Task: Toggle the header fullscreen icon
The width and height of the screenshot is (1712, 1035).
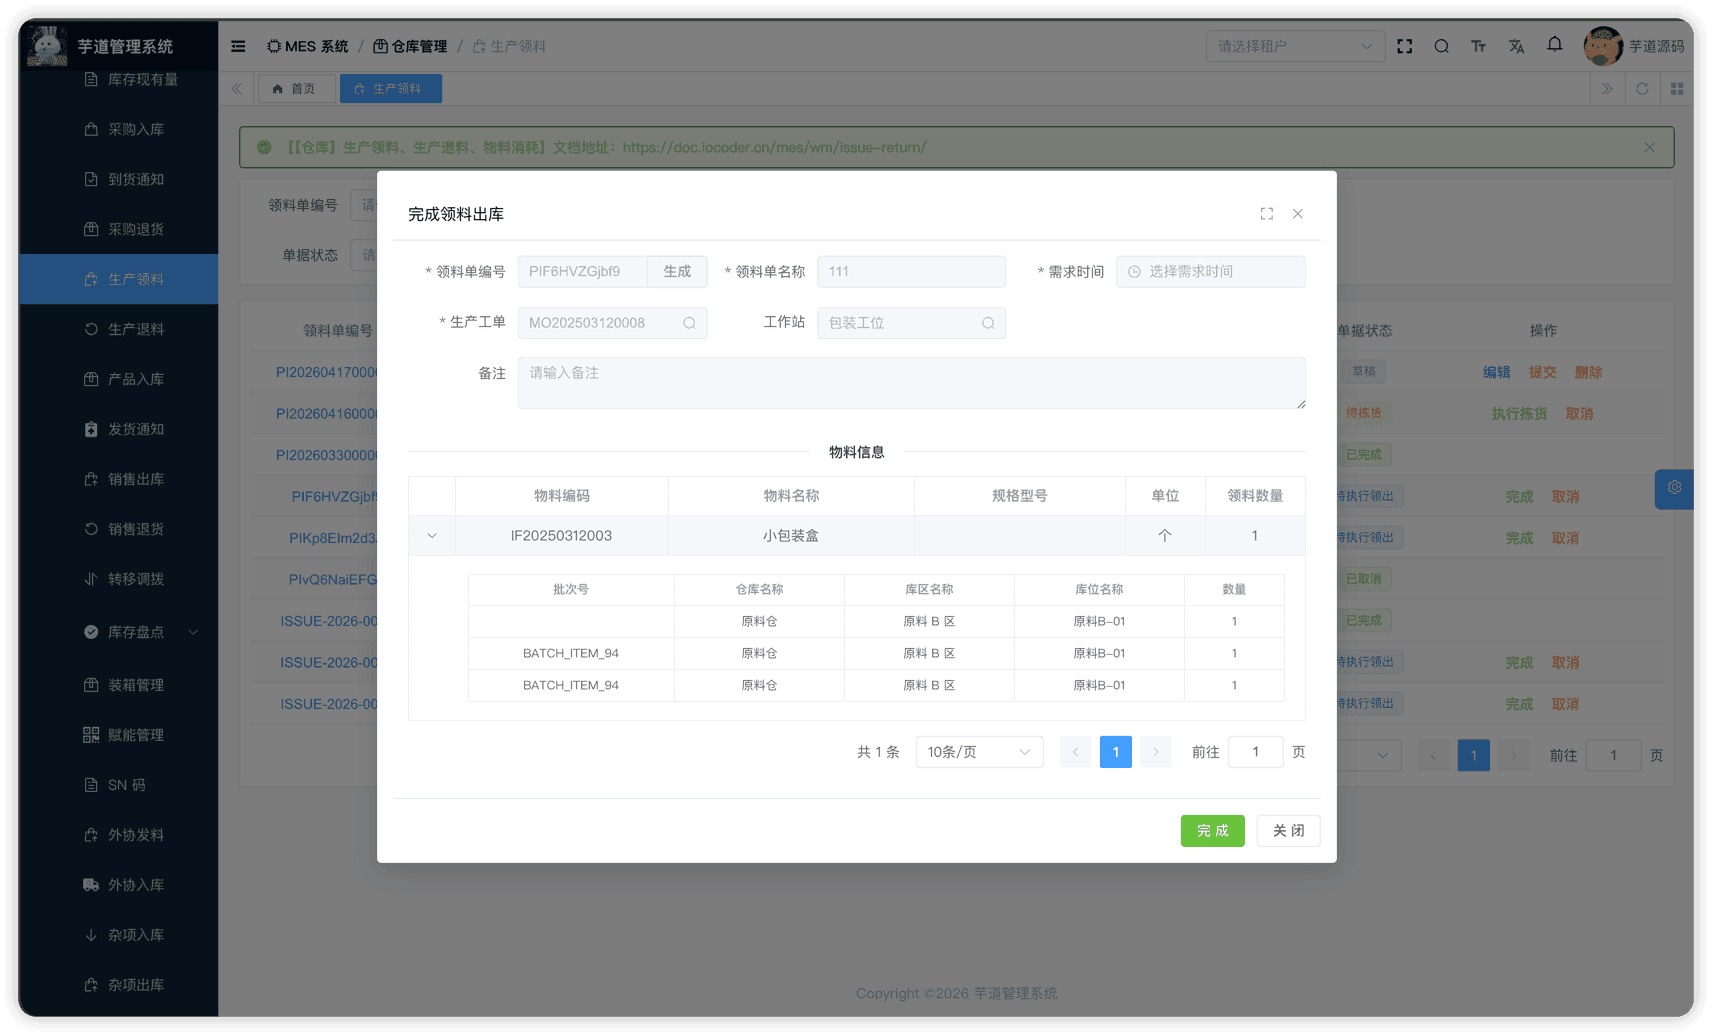Action: [x=1404, y=46]
